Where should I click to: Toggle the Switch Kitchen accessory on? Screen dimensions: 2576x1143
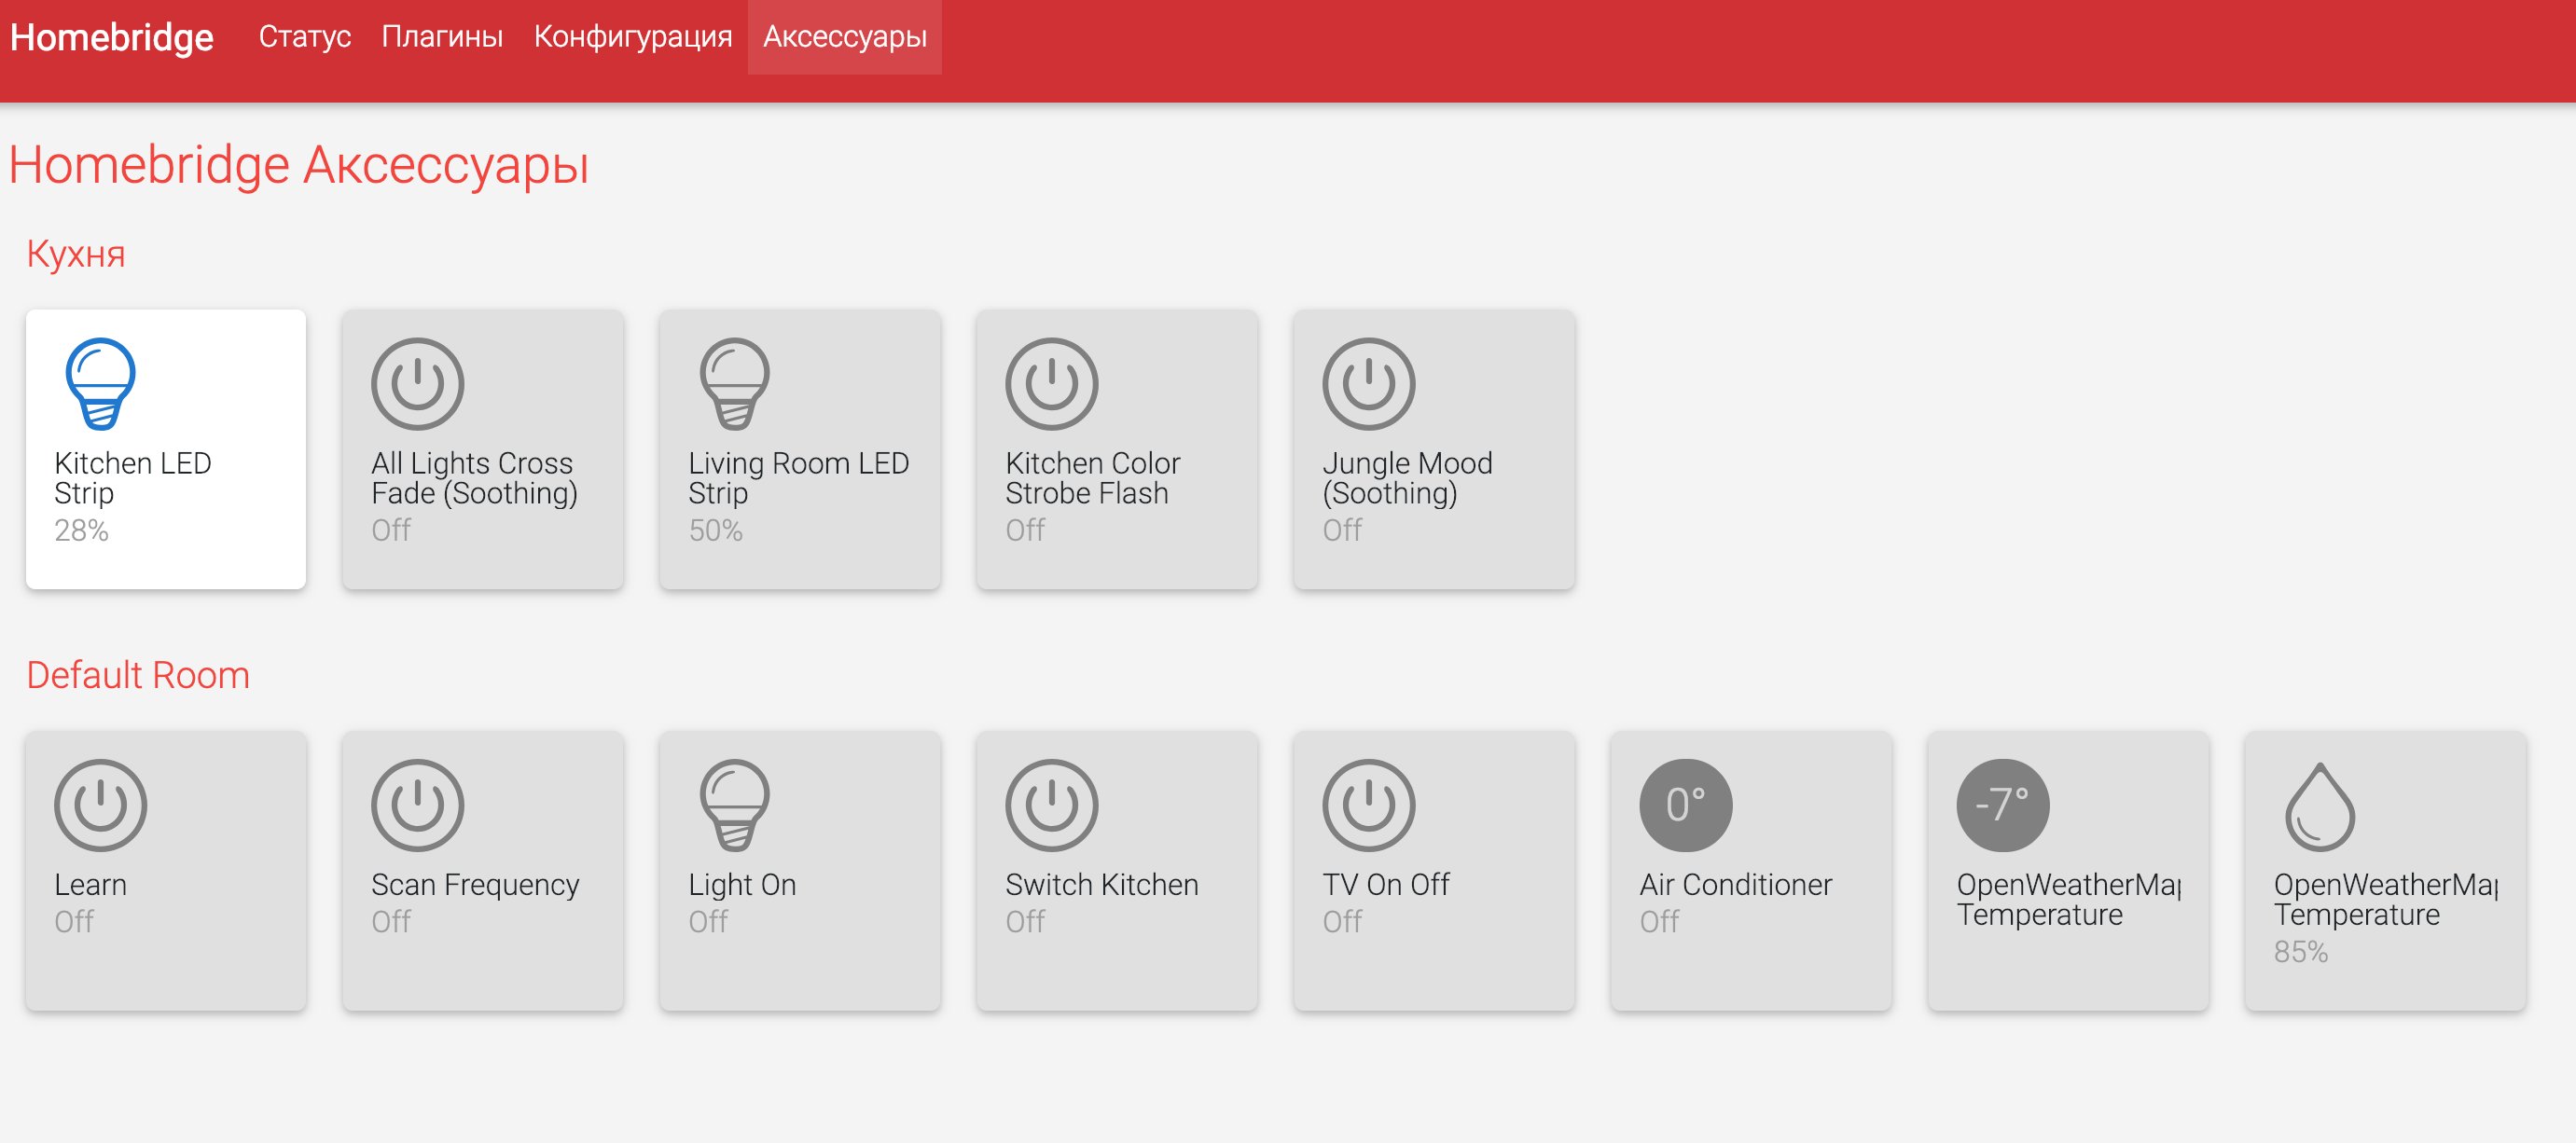[x=1051, y=803]
